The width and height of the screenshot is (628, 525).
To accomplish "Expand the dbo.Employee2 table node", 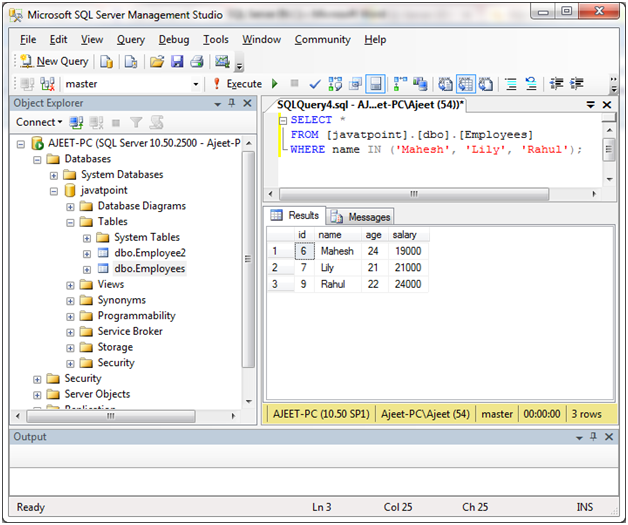I will tap(87, 254).
